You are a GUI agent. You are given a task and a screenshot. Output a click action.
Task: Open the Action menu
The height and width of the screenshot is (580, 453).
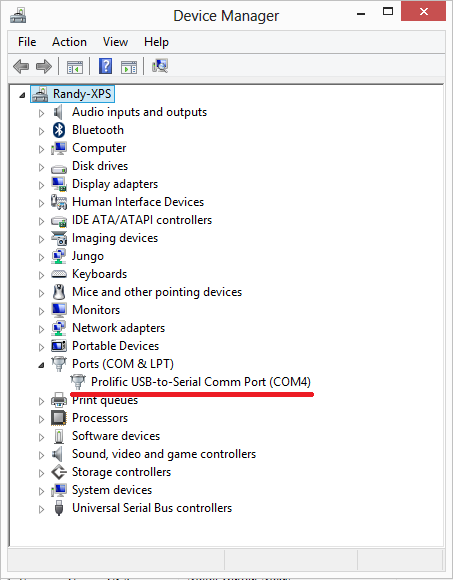69,42
